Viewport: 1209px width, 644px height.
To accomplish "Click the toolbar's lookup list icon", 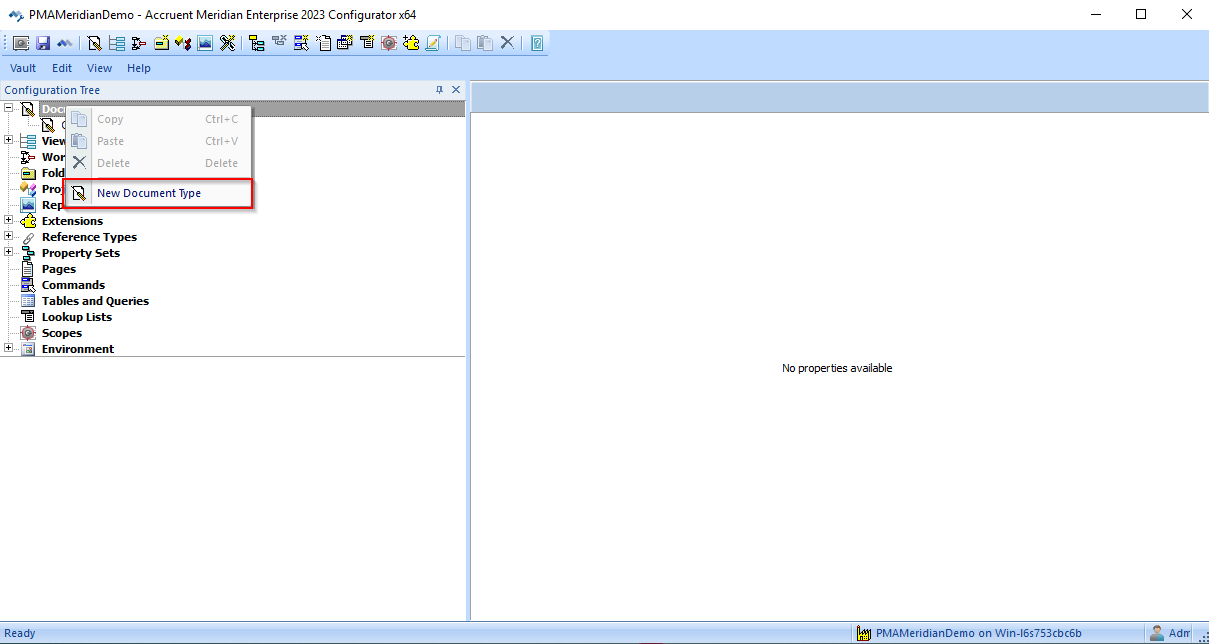I will [367, 43].
